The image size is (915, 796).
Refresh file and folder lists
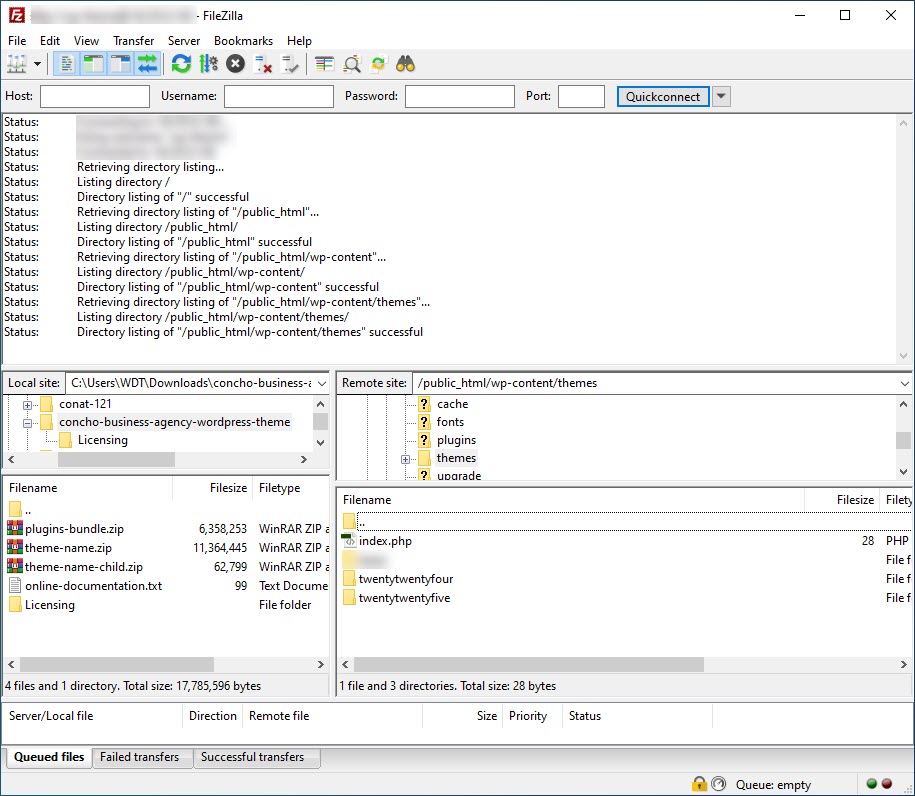(181, 64)
